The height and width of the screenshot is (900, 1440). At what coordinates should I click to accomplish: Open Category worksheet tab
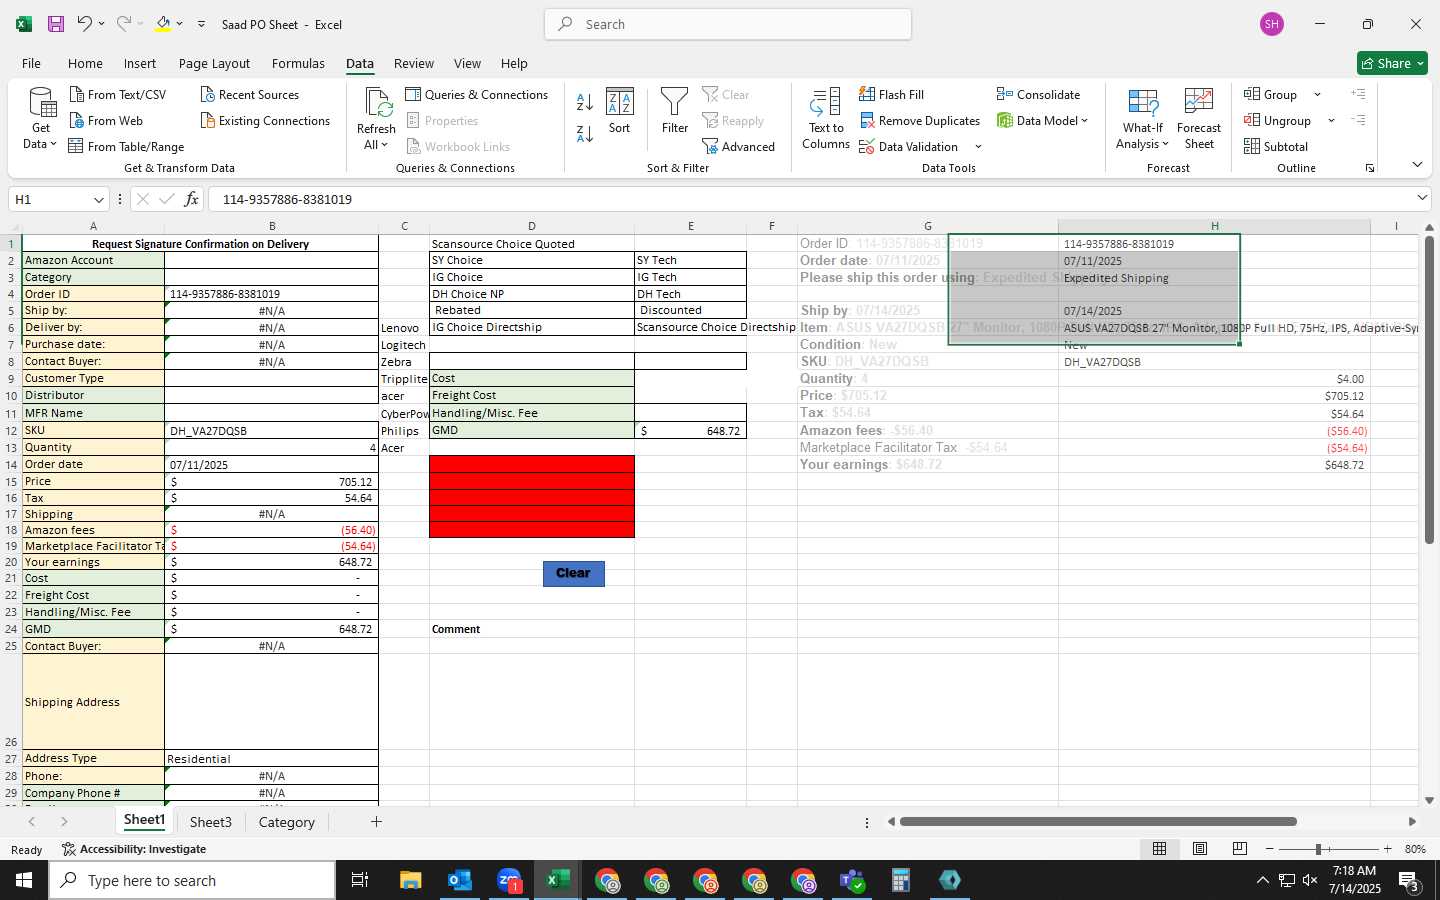(x=287, y=821)
